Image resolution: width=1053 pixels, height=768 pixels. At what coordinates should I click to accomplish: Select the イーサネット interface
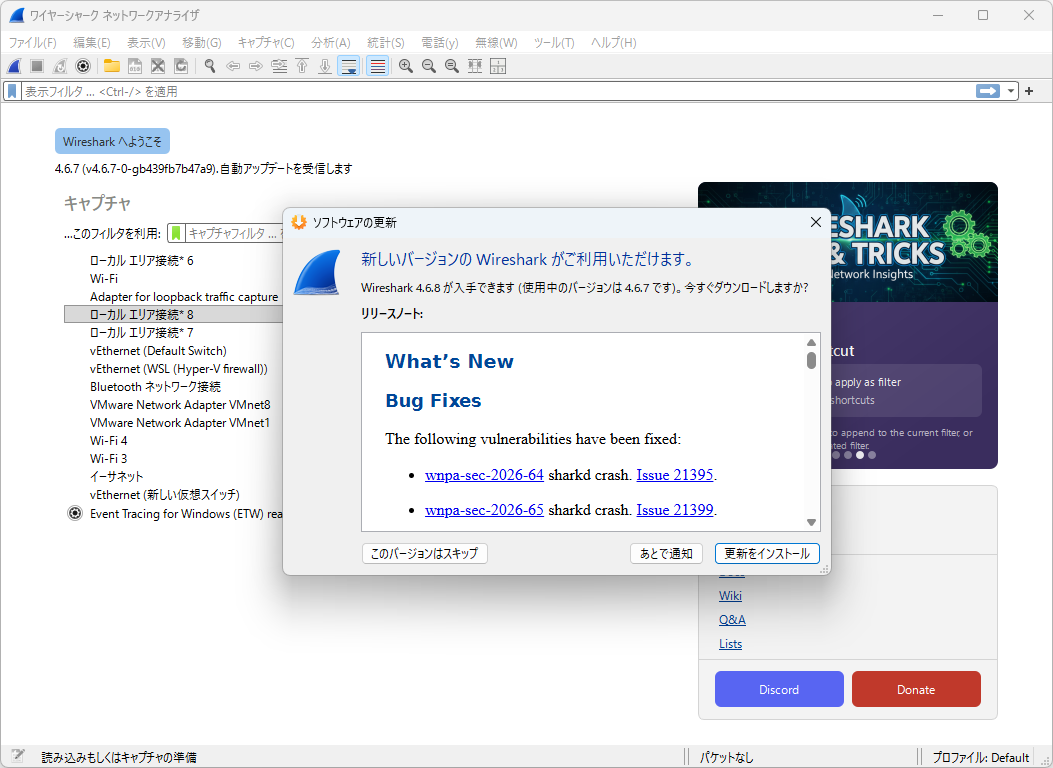pyautogui.click(x=116, y=476)
